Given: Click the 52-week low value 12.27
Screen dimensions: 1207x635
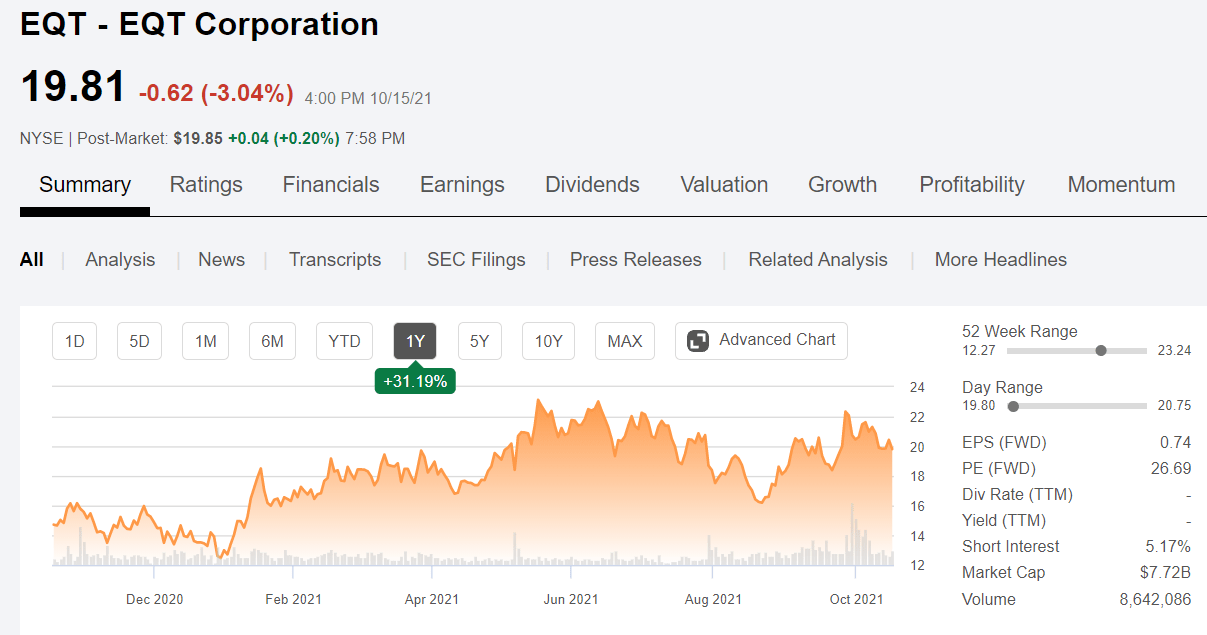Looking at the screenshot, I should pos(977,351).
